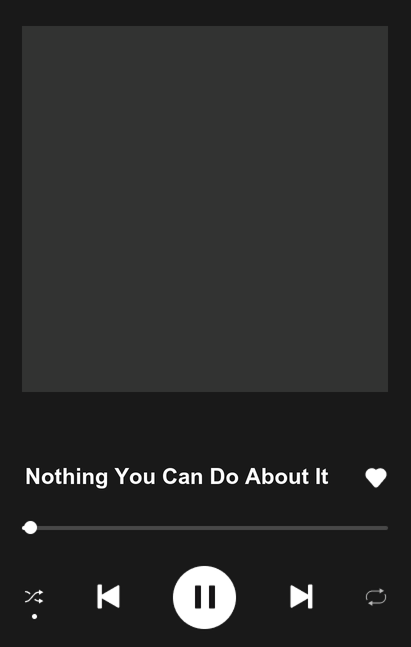Click the looping arrows repeat icon
This screenshot has height=647, width=411.
376,597
